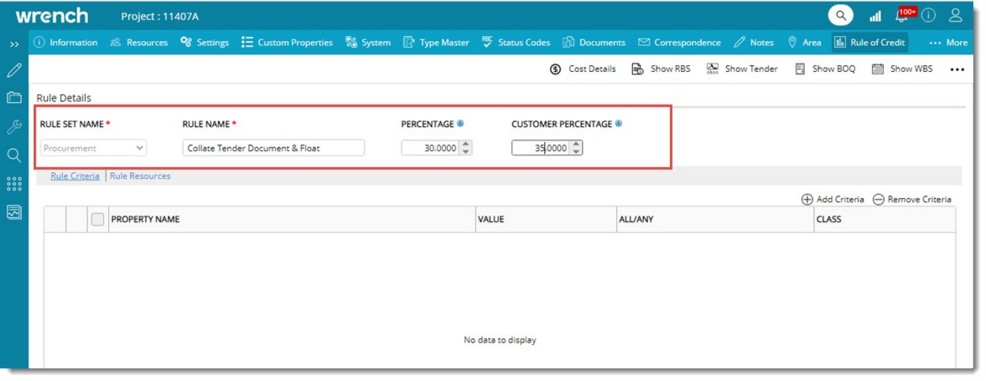
Task: Click the Add Criteria button
Action: tap(833, 199)
